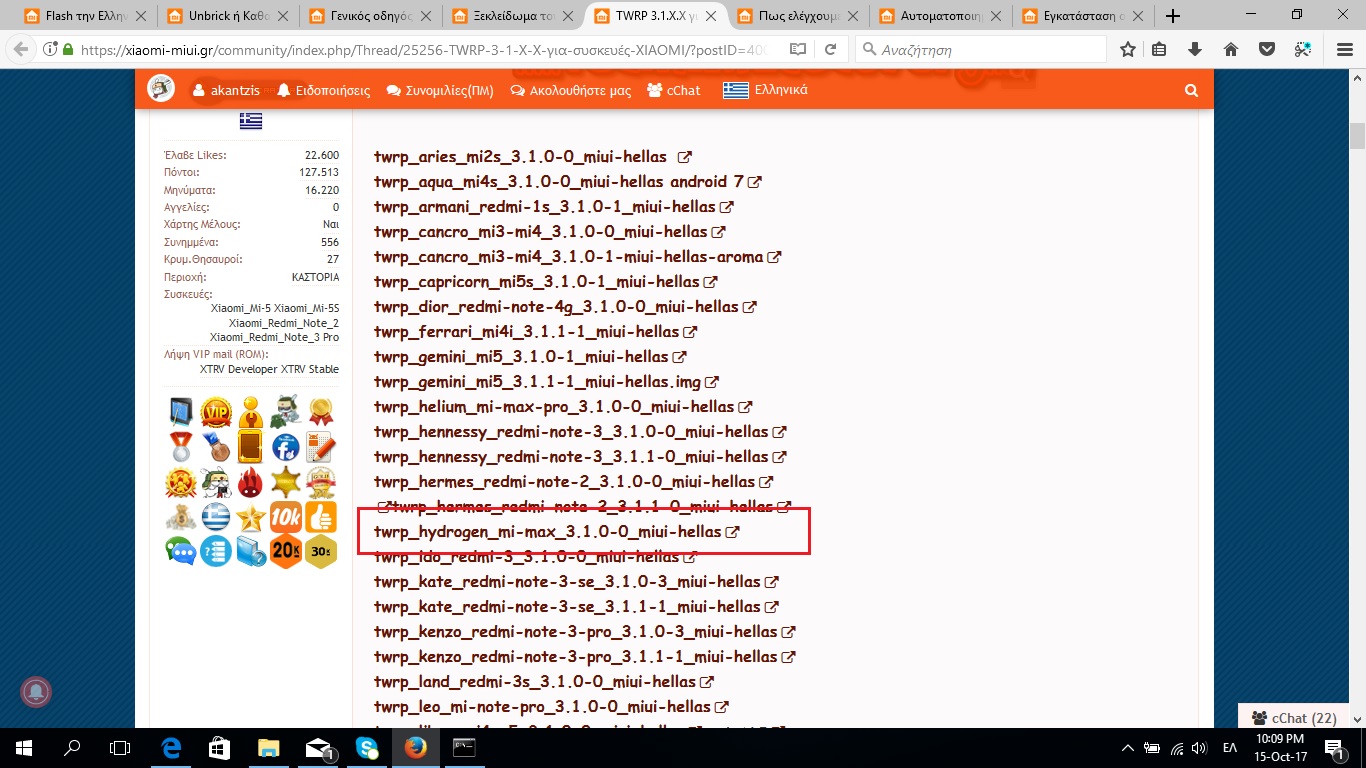Click the round Greek flag badge
This screenshot has width=1366, height=768.
pos(216,516)
